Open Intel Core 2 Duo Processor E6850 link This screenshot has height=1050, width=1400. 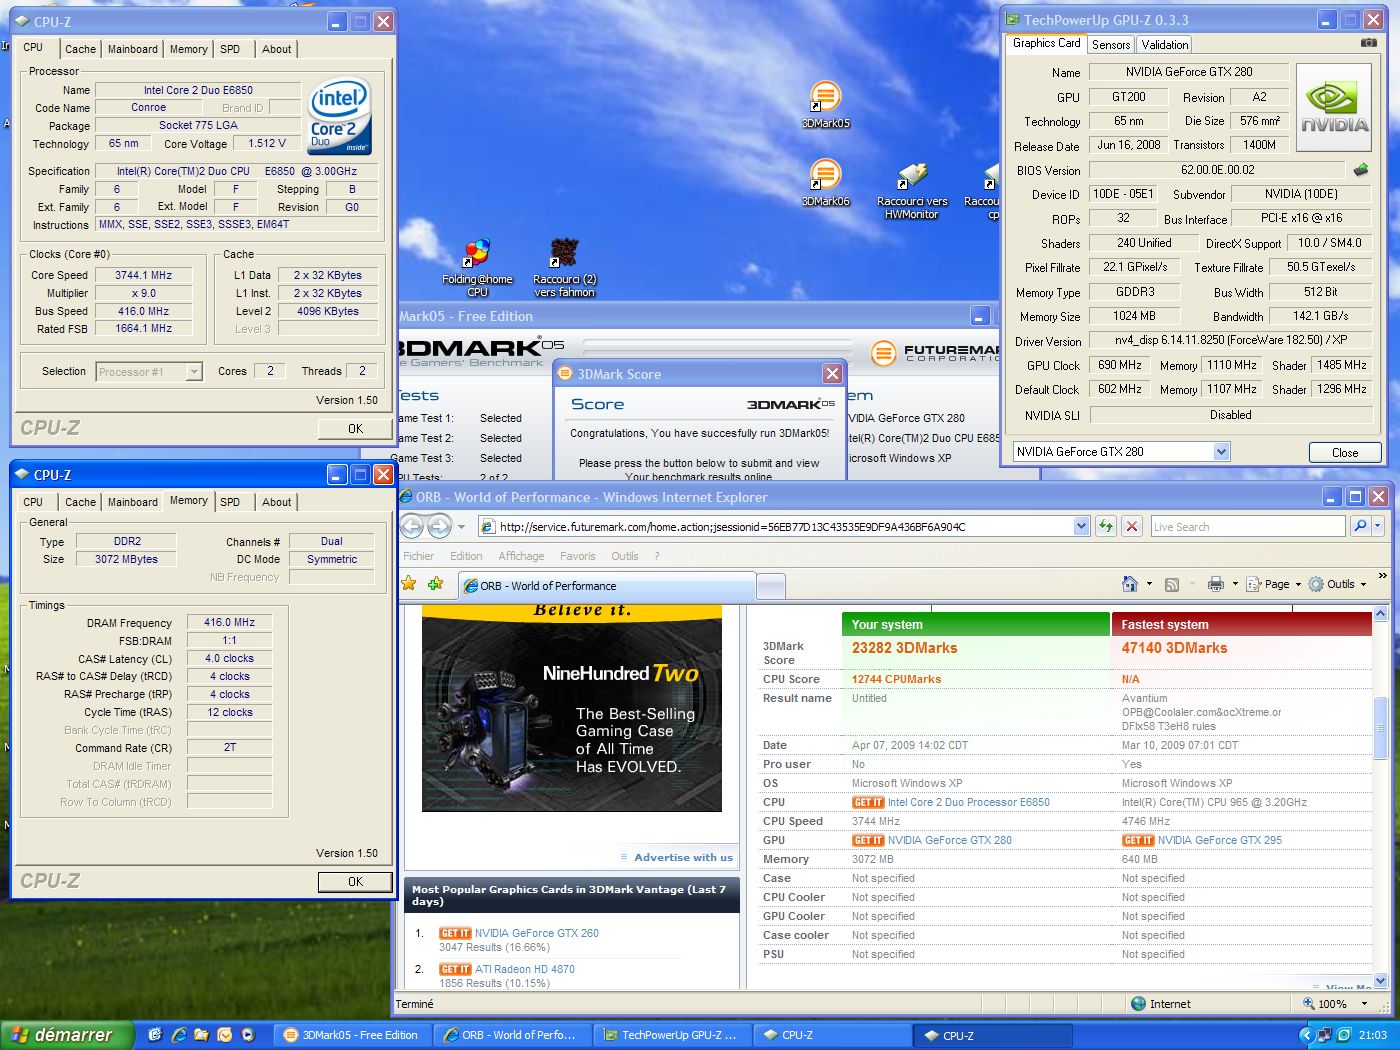(x=968, y=802)
